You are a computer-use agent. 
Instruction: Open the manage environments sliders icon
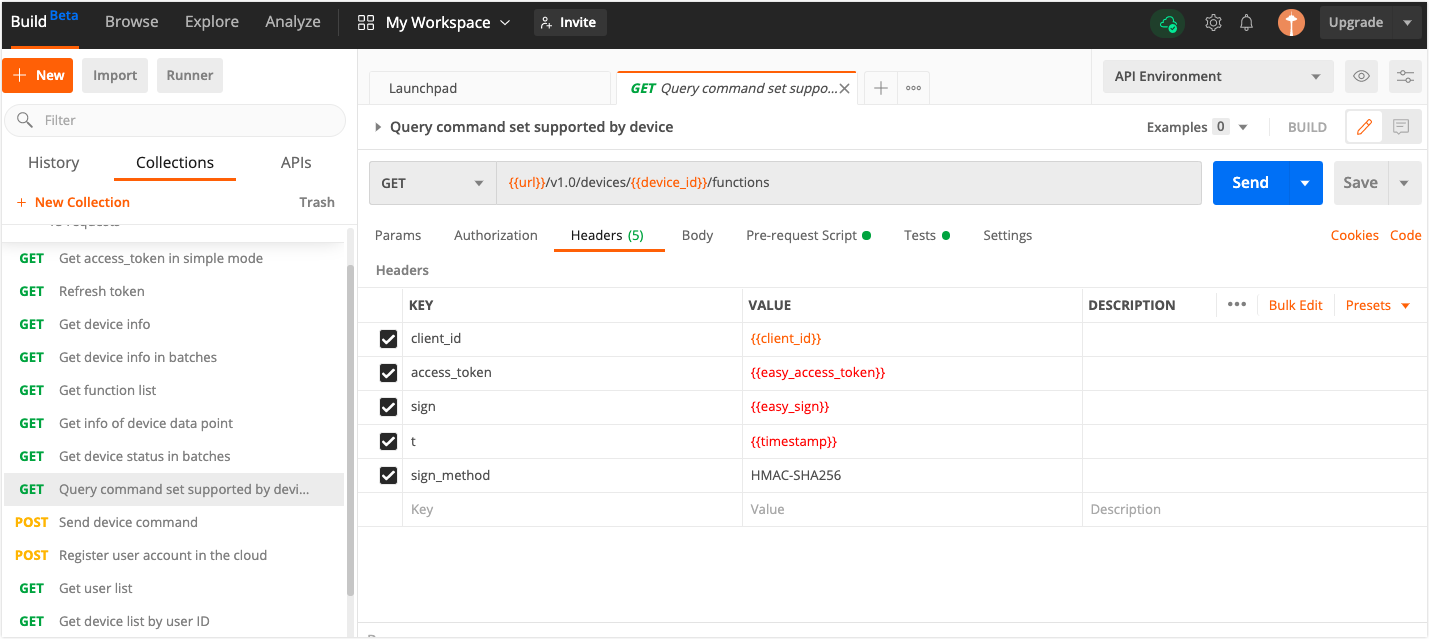click(x=1405, y=76)
